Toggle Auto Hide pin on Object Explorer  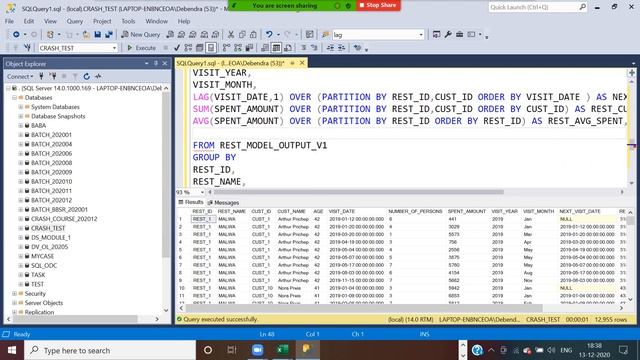click(156, 63)
